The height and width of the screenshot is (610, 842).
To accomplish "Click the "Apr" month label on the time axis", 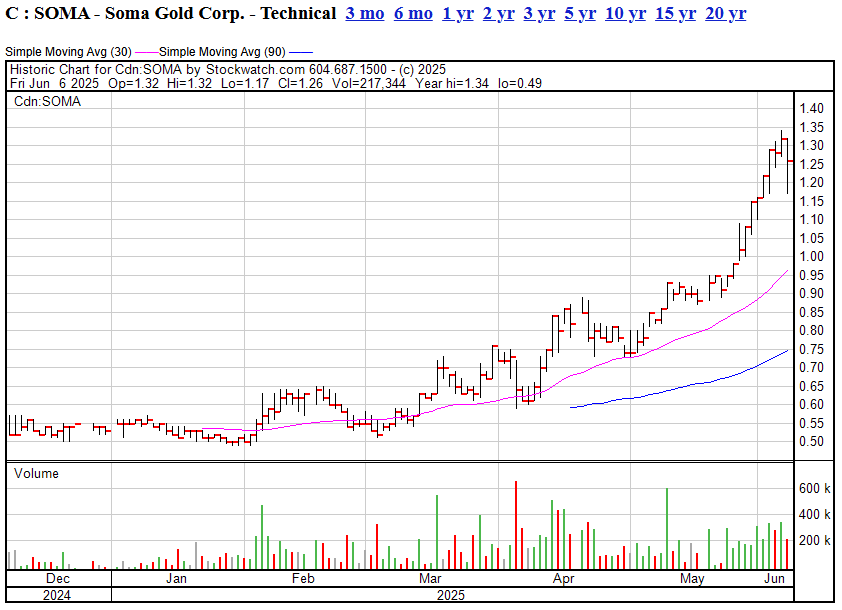I will (564, 578).
